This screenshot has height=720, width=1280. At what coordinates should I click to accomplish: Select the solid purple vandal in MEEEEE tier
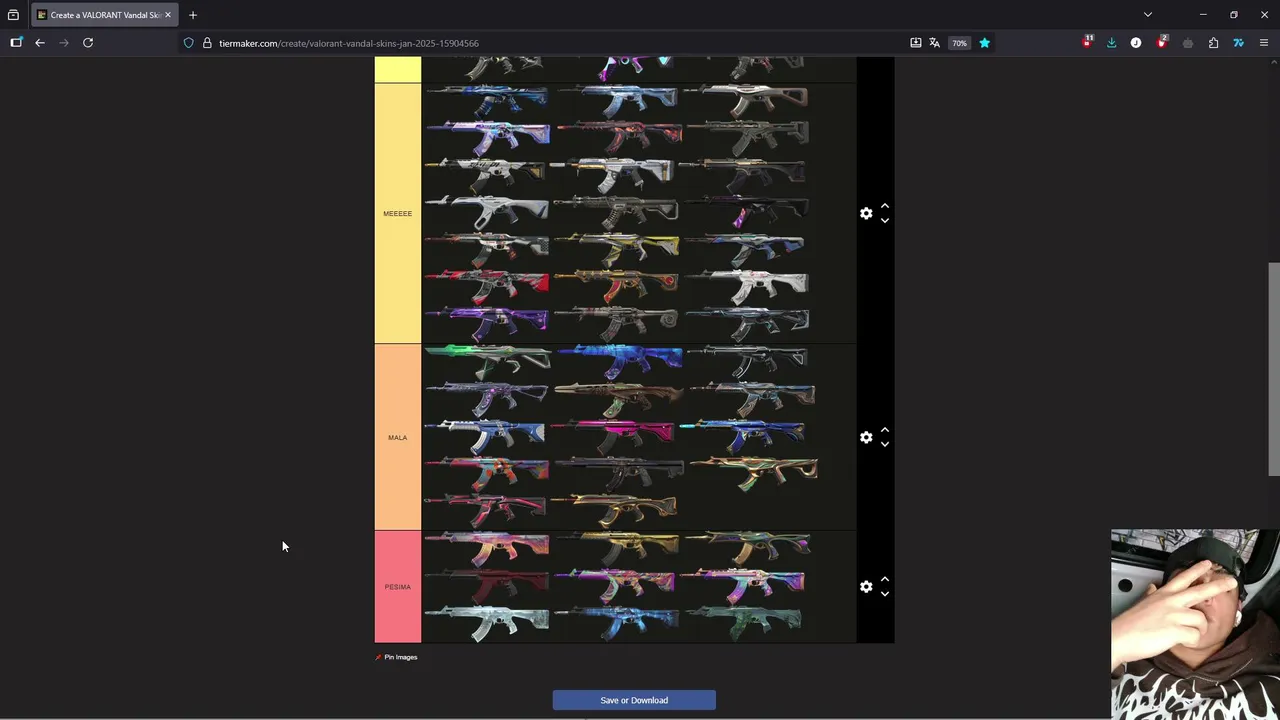pyautogui.click(x=487, y=324)
